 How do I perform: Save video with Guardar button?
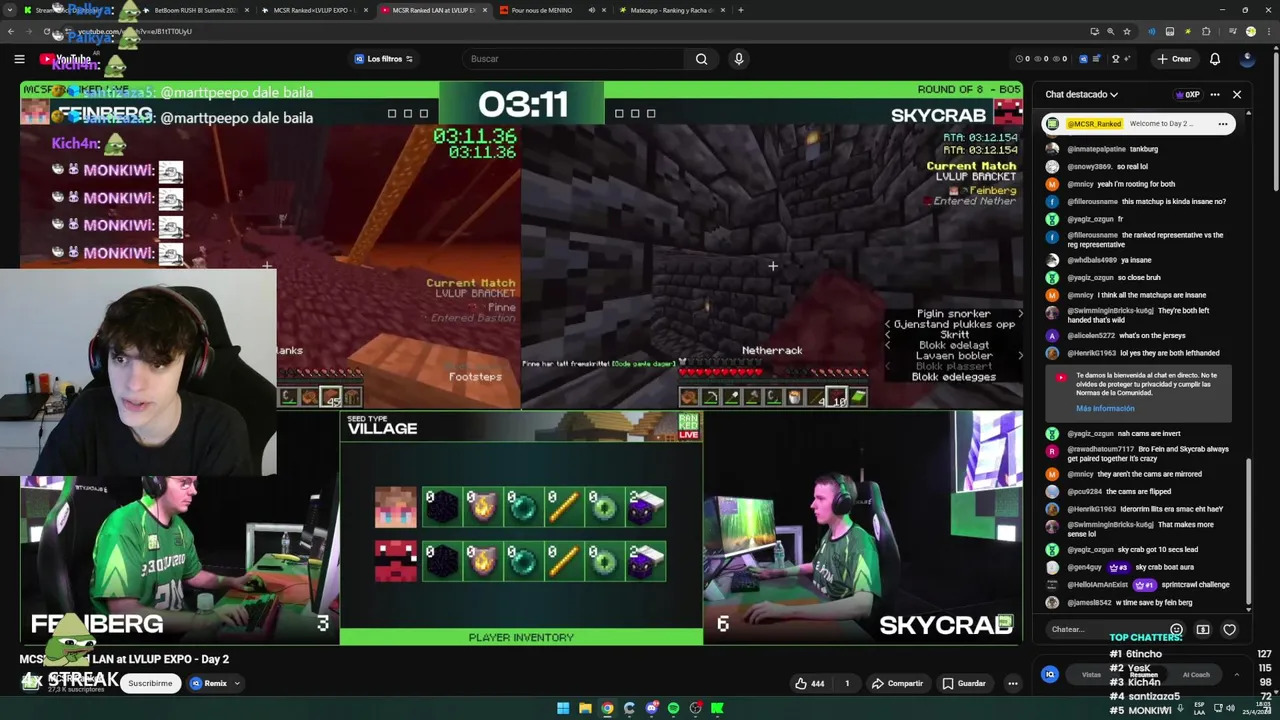coord(964,683)
